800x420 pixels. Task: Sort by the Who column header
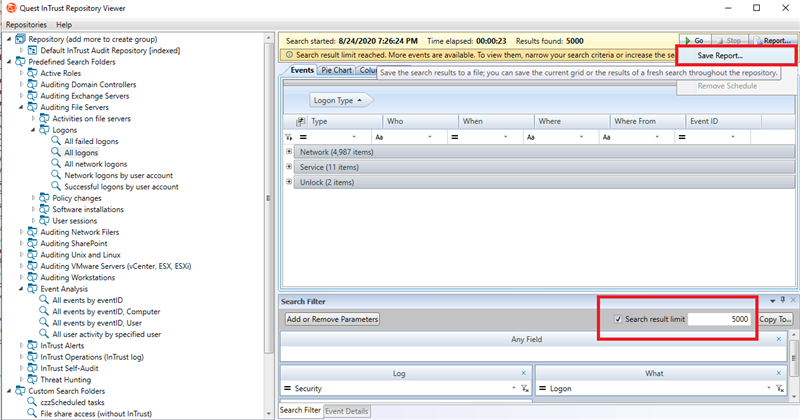(x=420, y=121)
